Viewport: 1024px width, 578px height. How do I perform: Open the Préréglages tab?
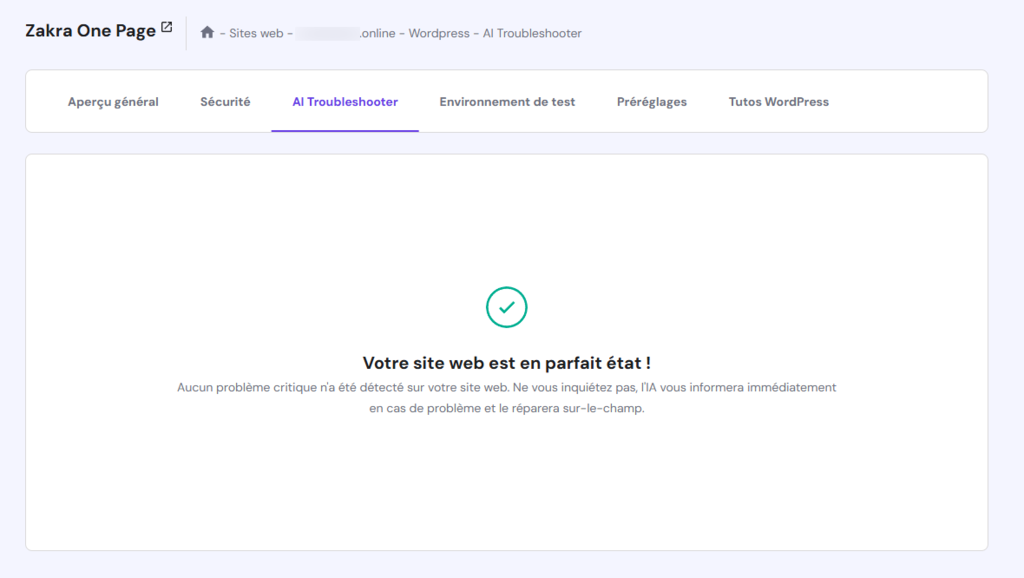pyautogui.click(x=651, y=101)
